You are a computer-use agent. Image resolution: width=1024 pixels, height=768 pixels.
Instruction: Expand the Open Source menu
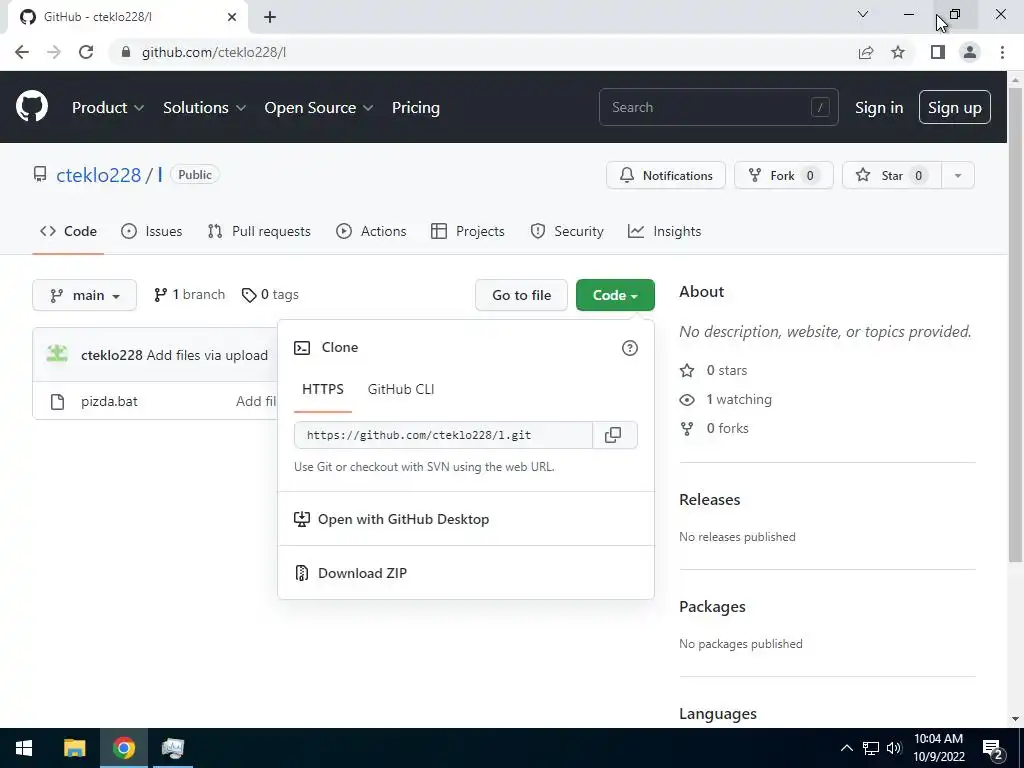pyautogui.click(x=319, y=108)
